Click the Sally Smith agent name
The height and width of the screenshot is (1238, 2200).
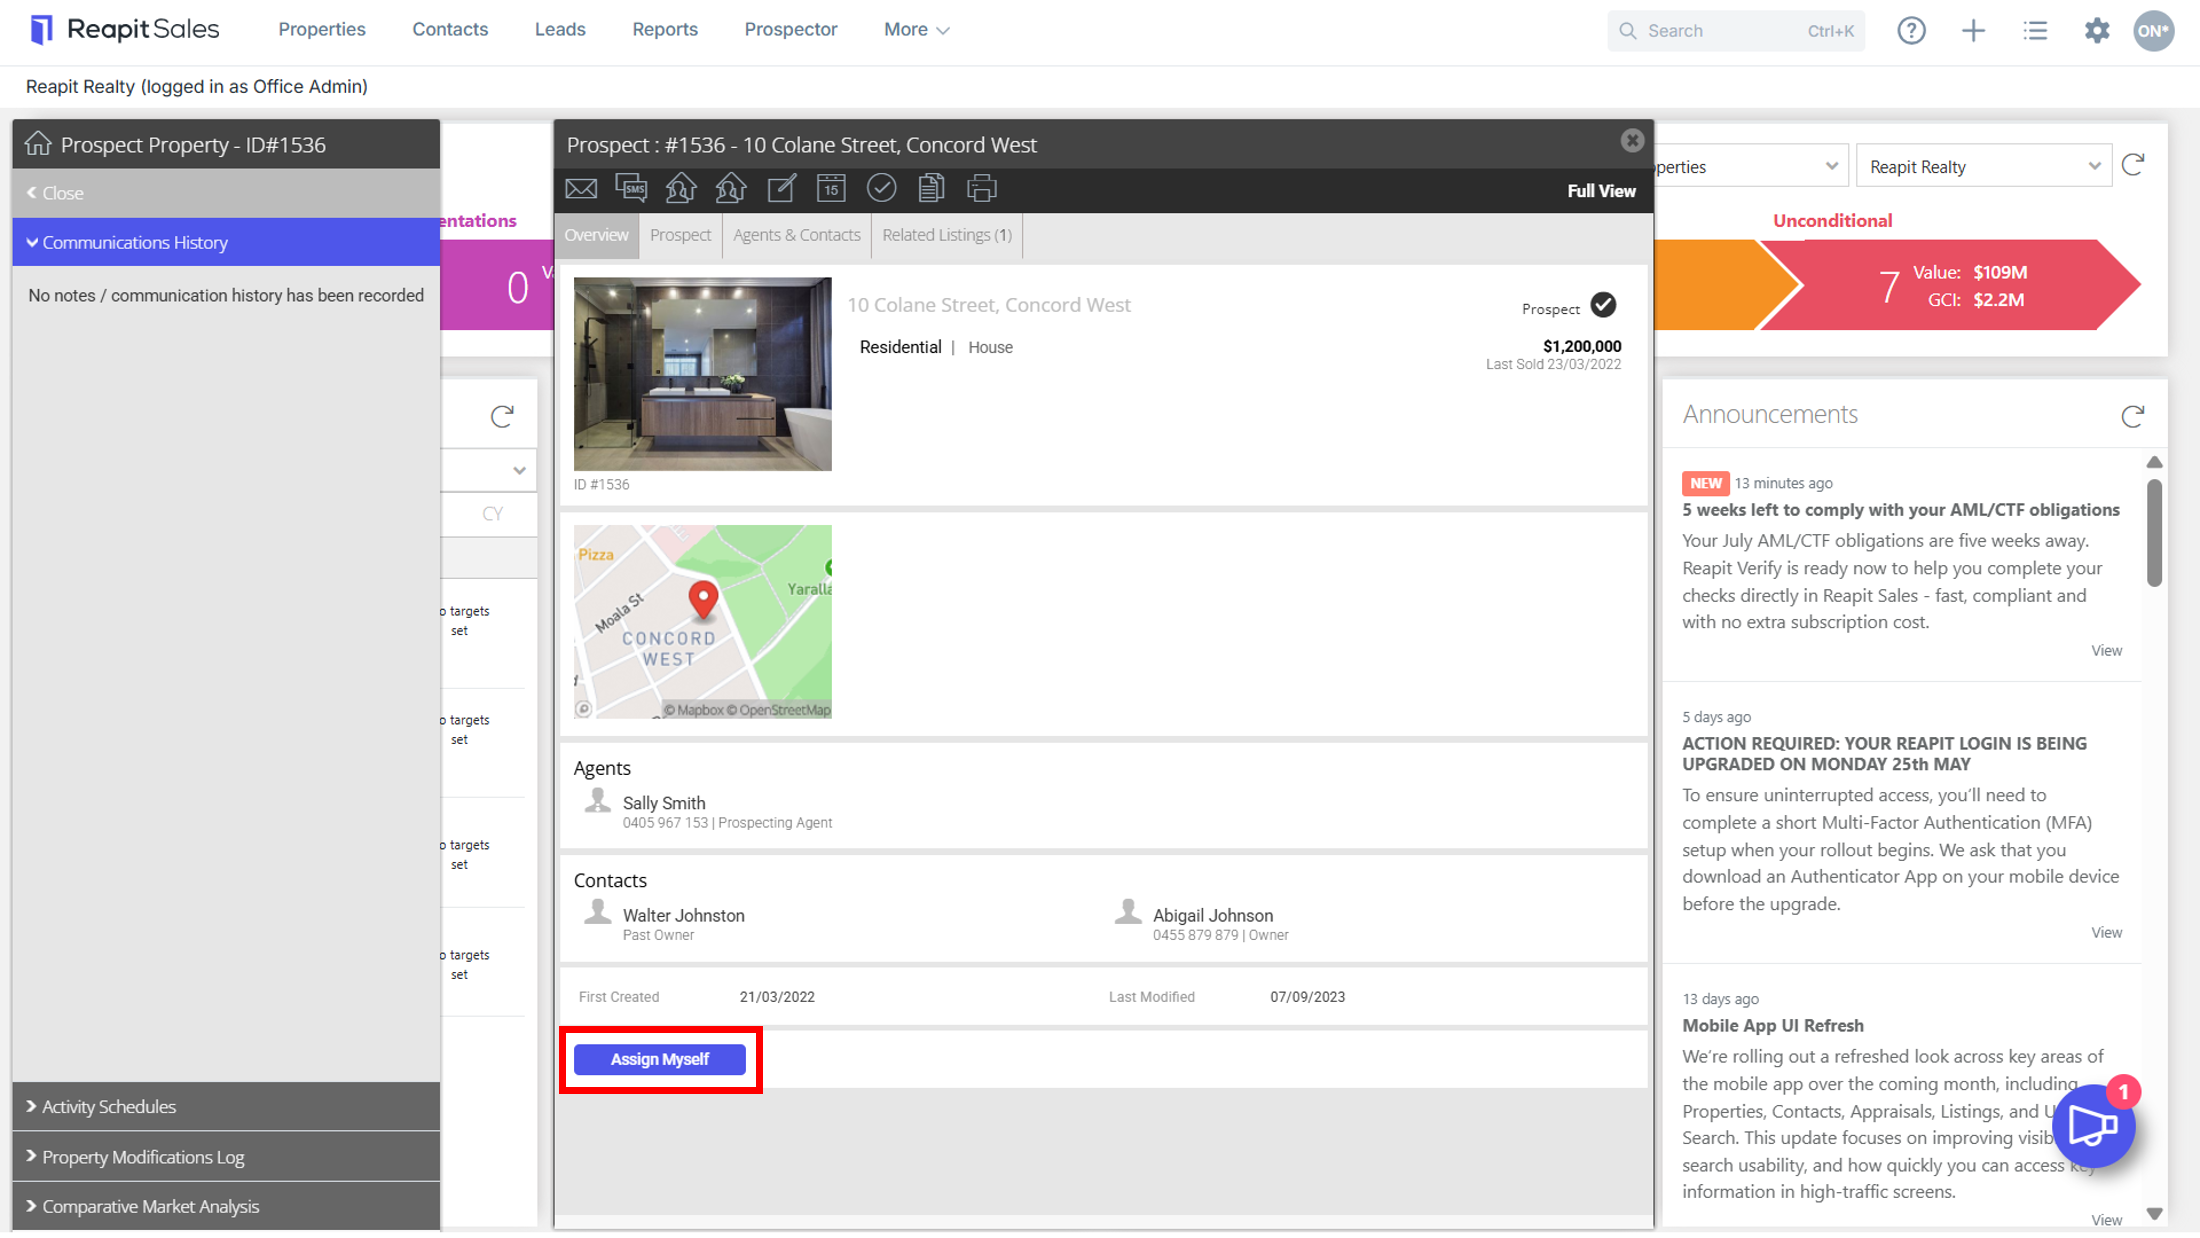tap(664, 803)
